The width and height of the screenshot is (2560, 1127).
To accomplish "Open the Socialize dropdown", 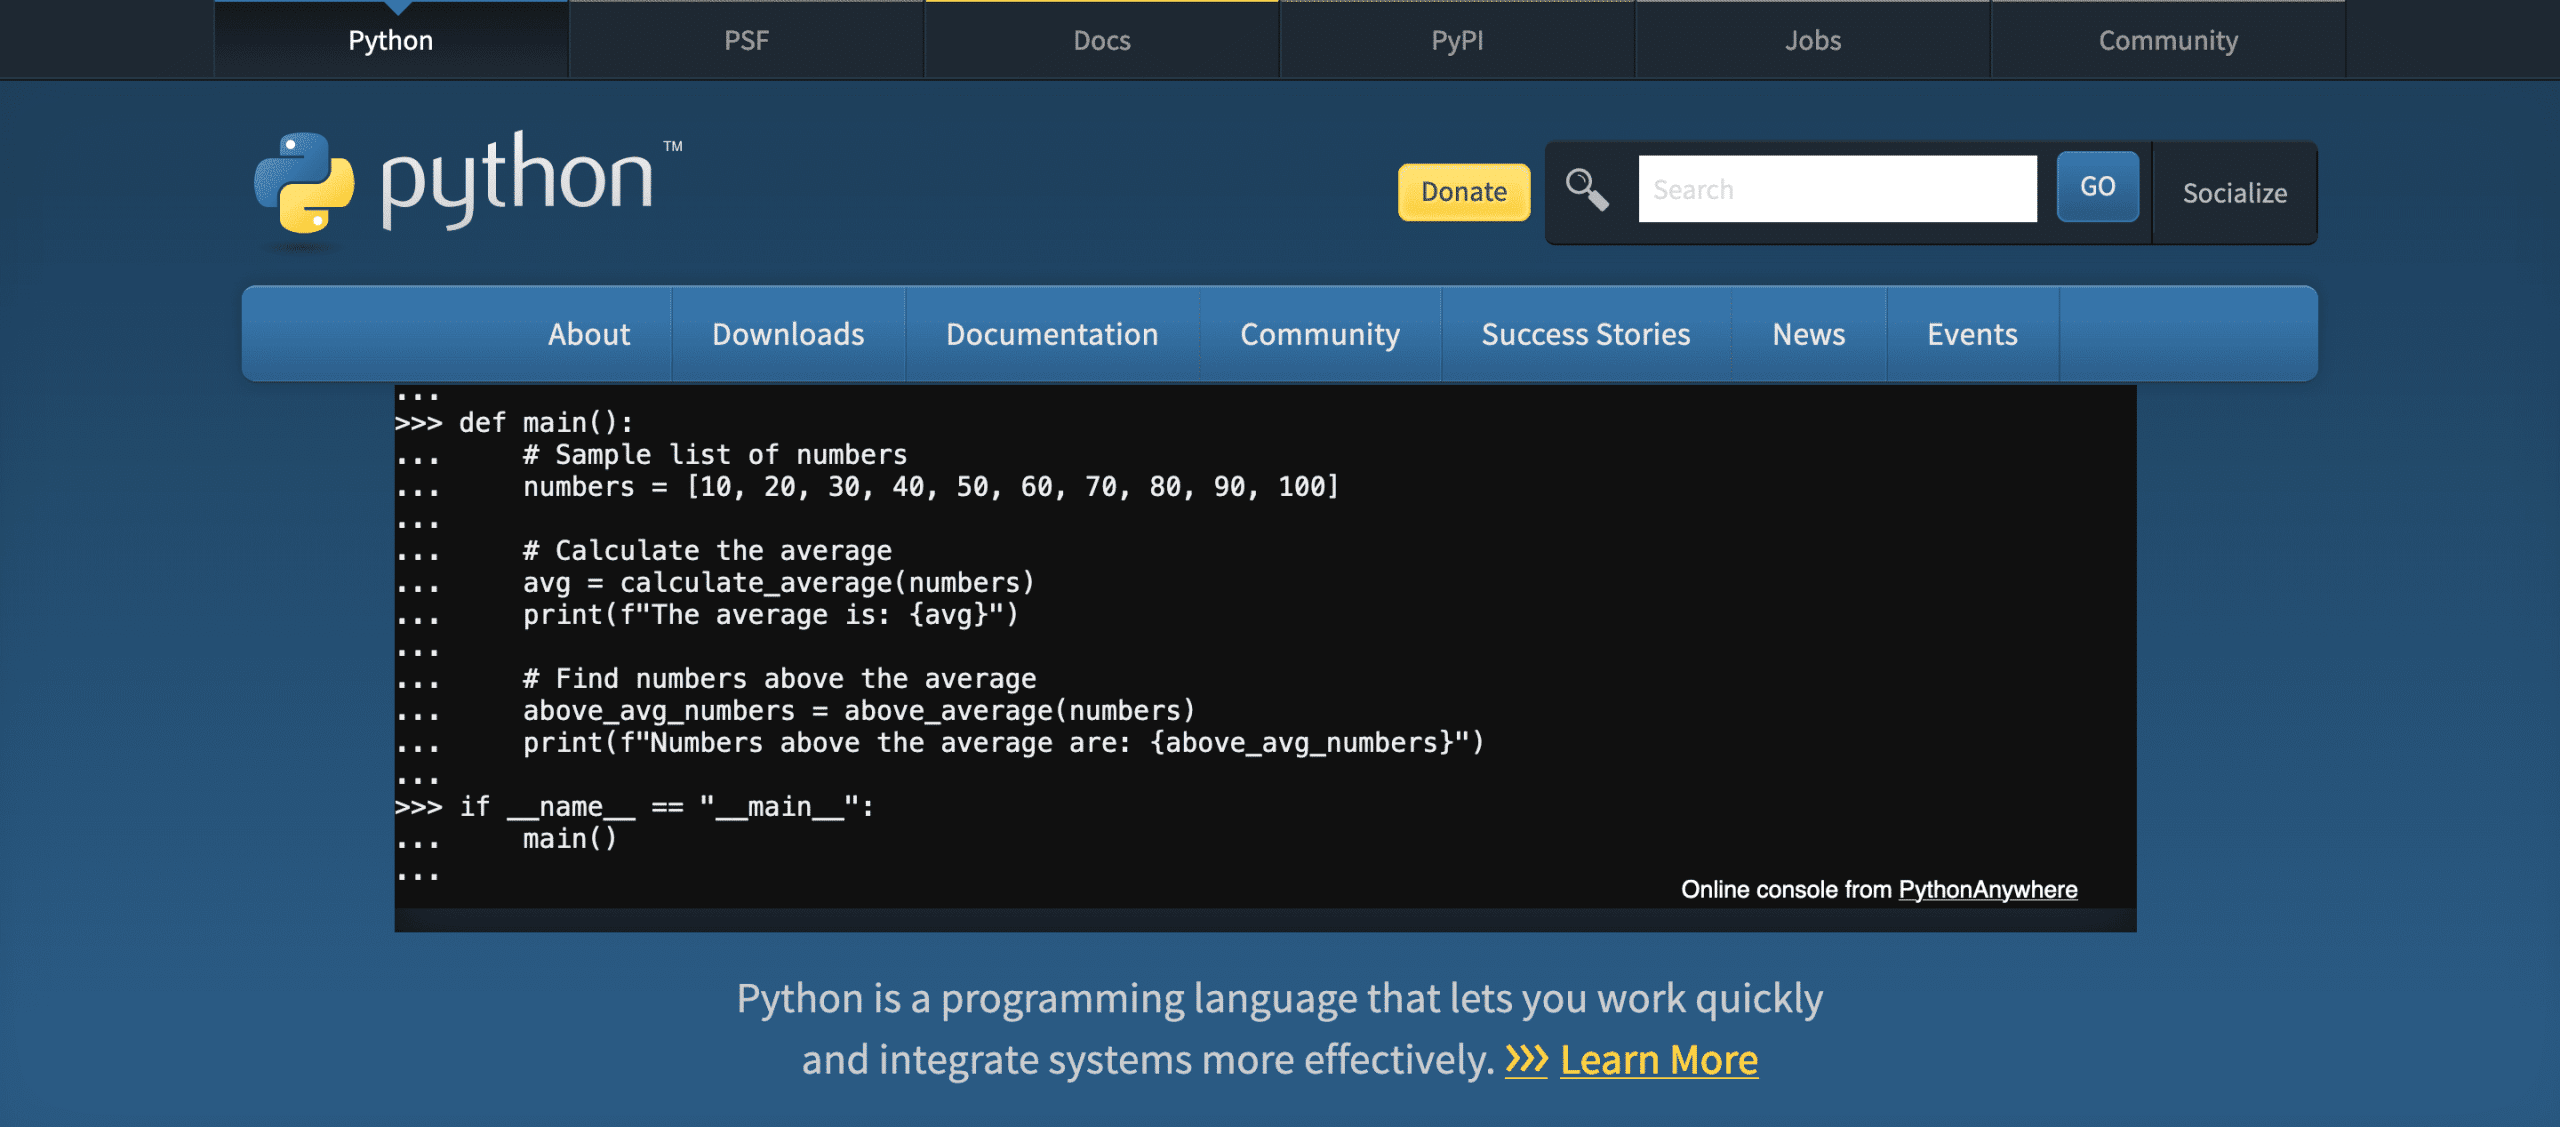I will (2235, 193).
